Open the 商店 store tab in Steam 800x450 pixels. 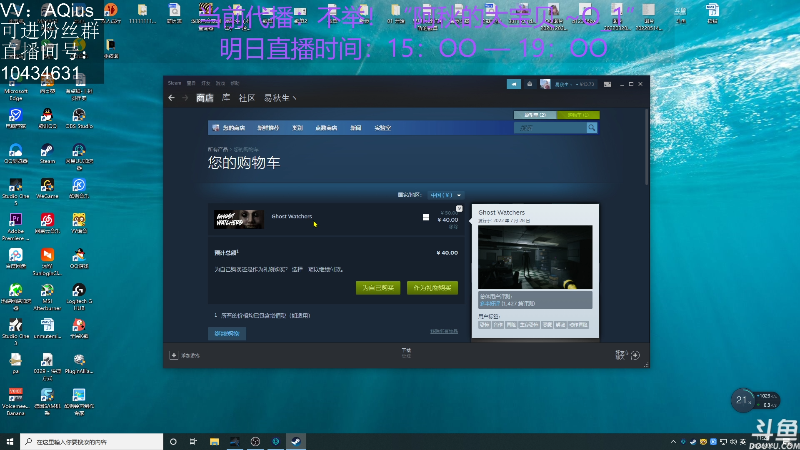pos(205,98)
